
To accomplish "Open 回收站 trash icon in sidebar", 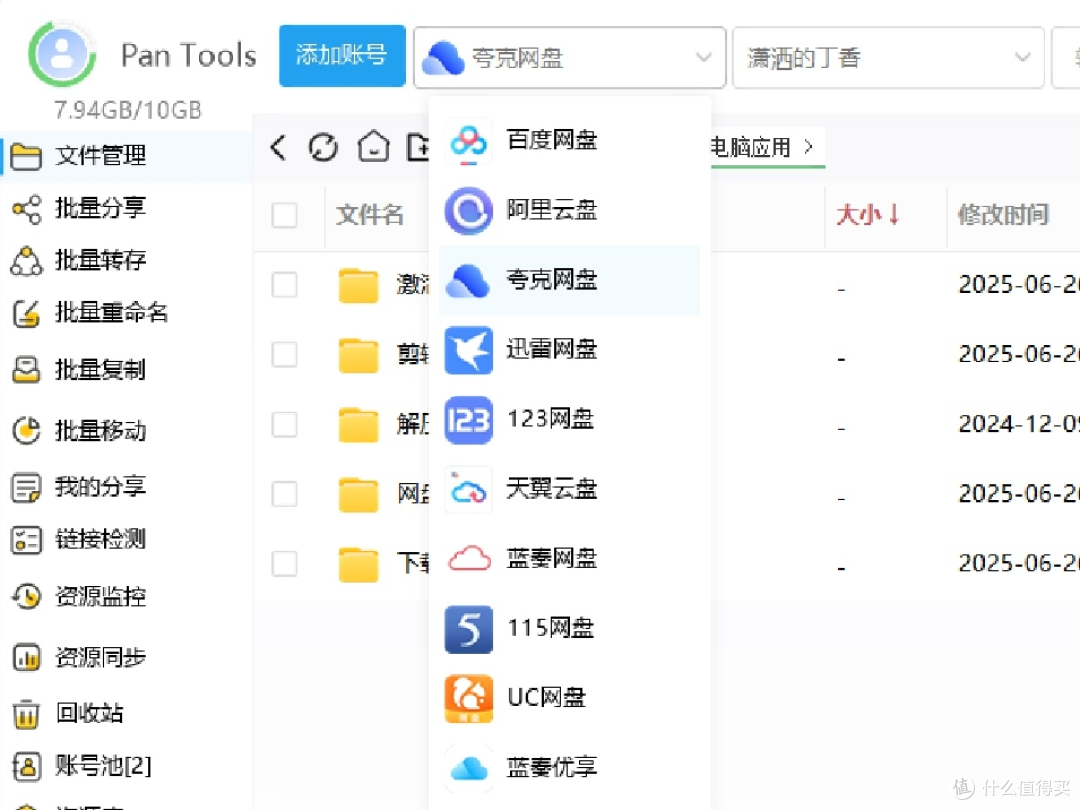I will pos(26,714).
